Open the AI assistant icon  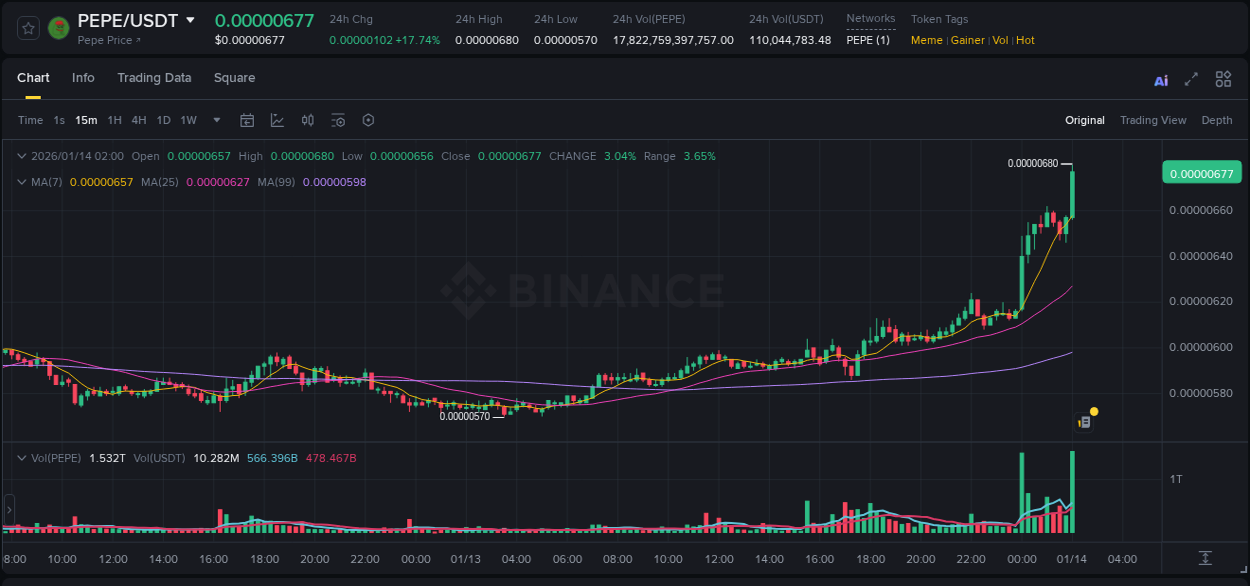1161,79
